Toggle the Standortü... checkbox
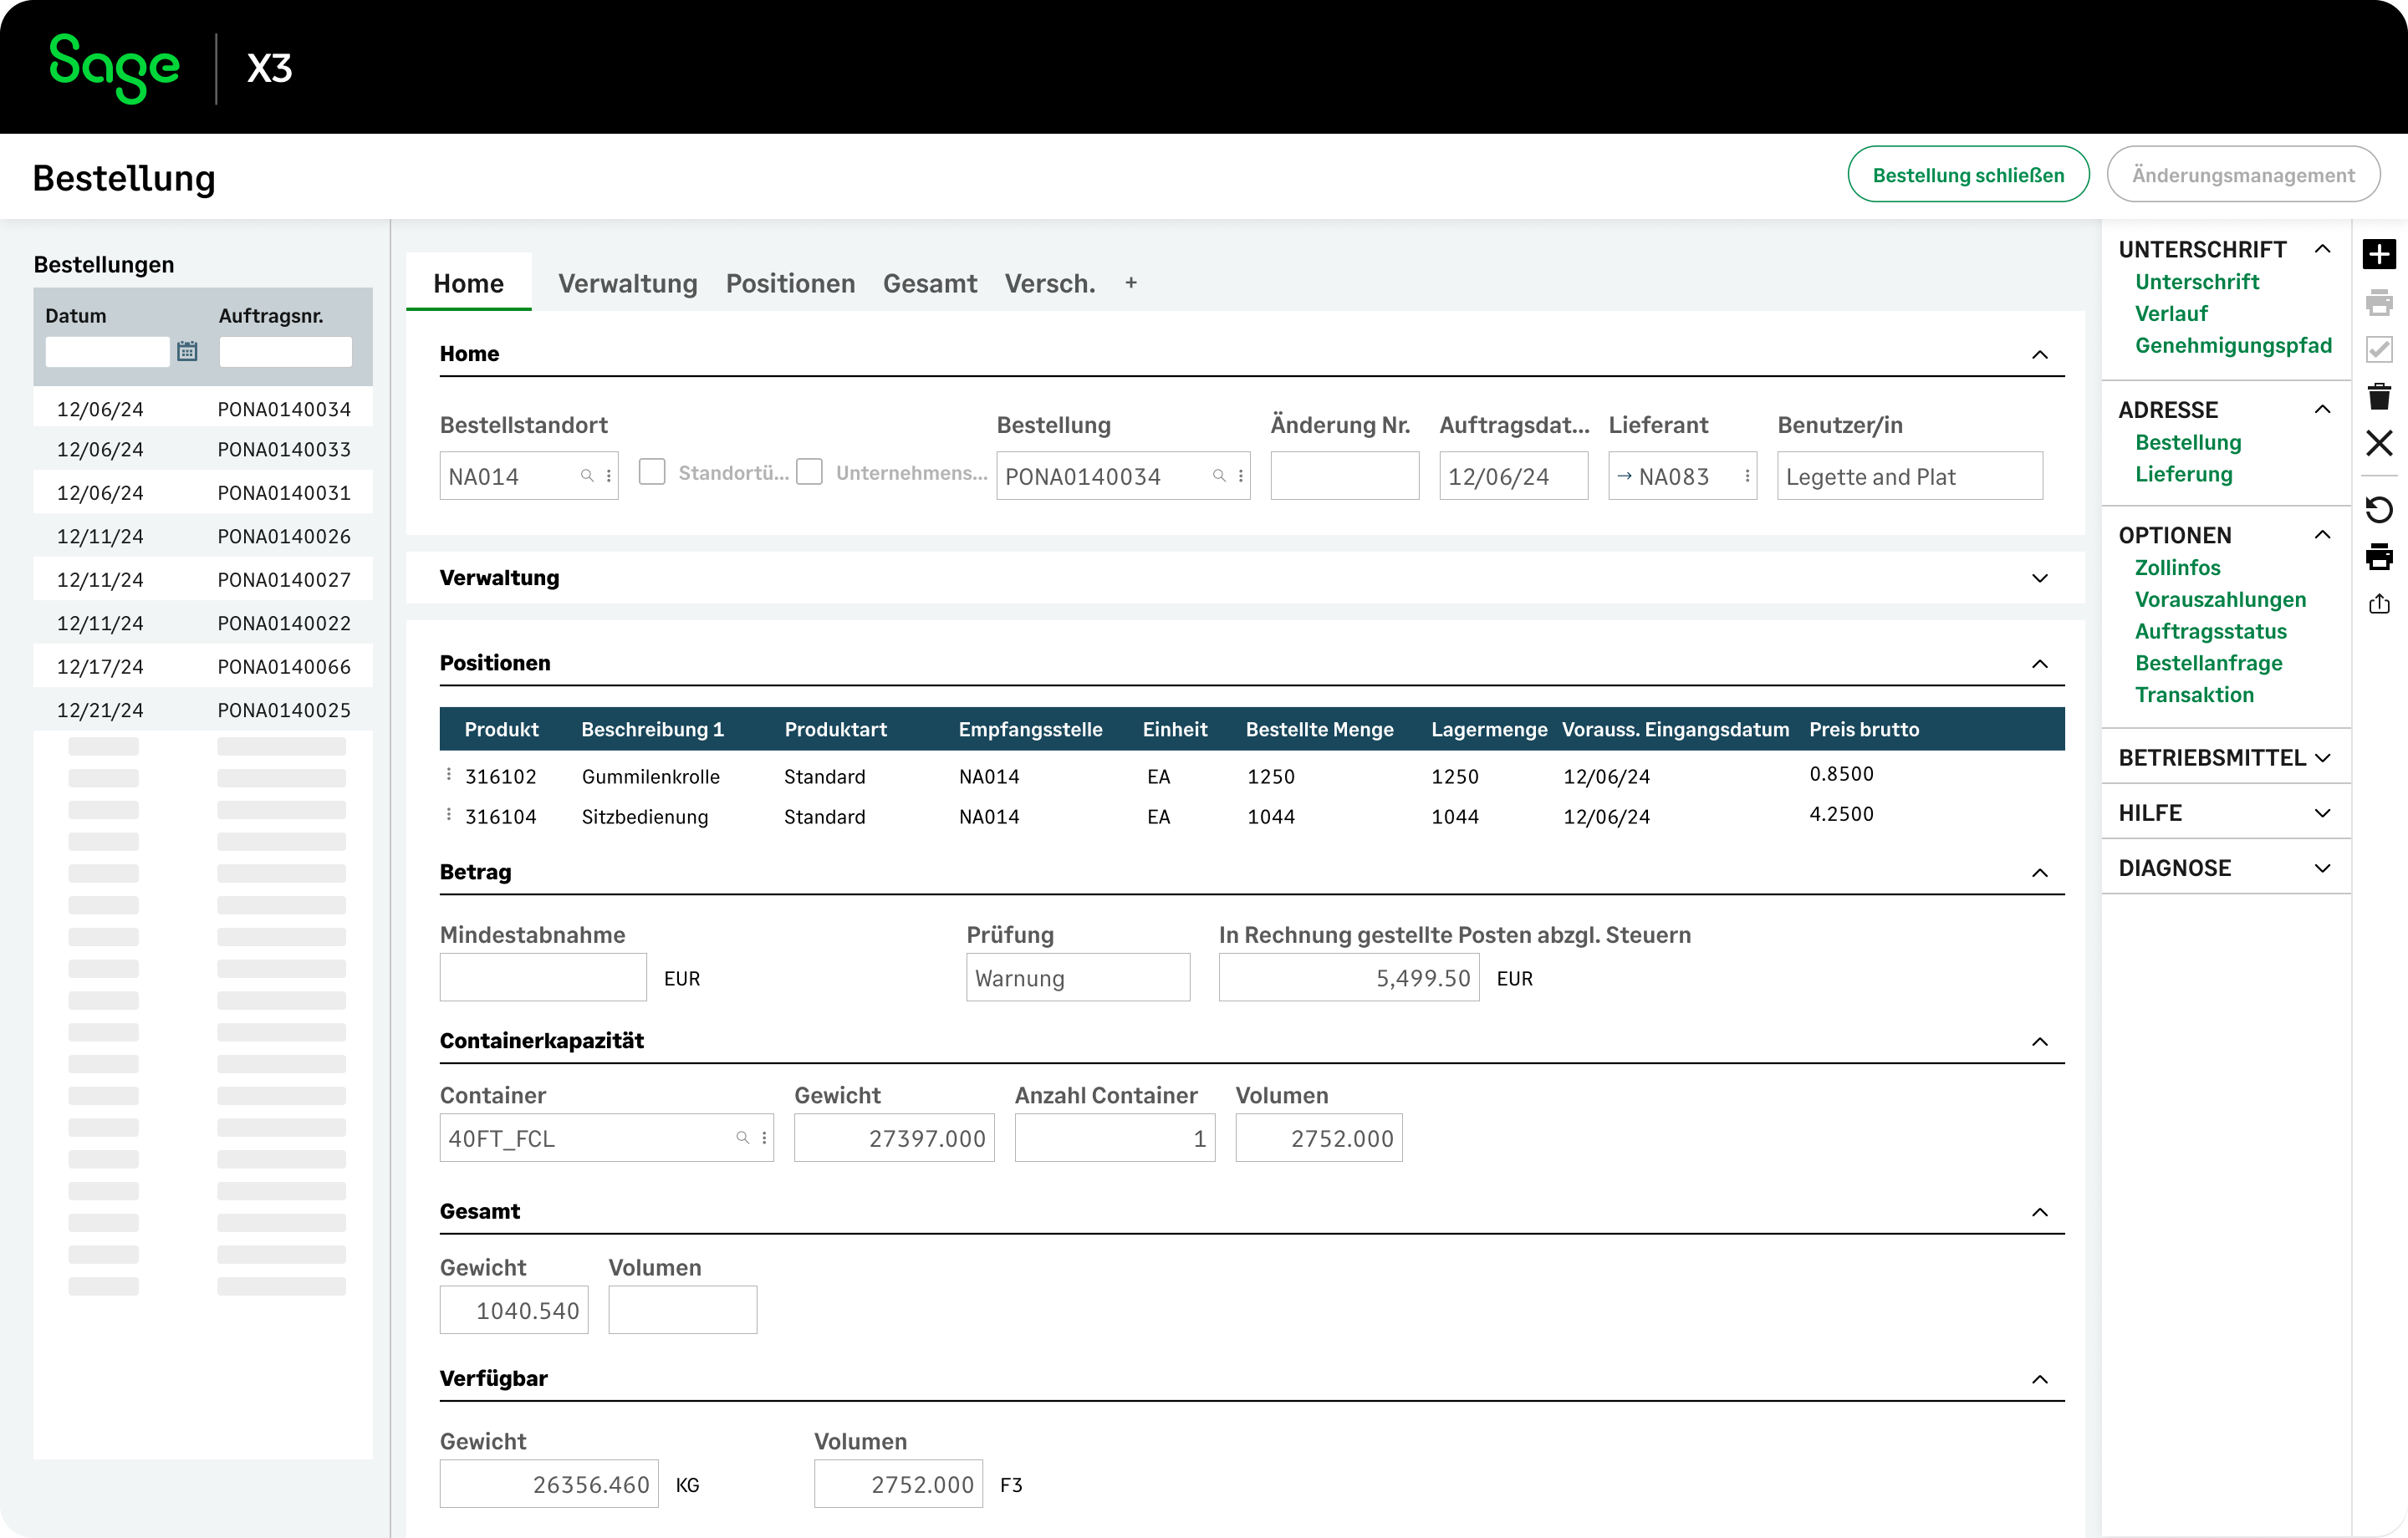The width and height of the screenshot is (2408, 1538). (652, 472)
